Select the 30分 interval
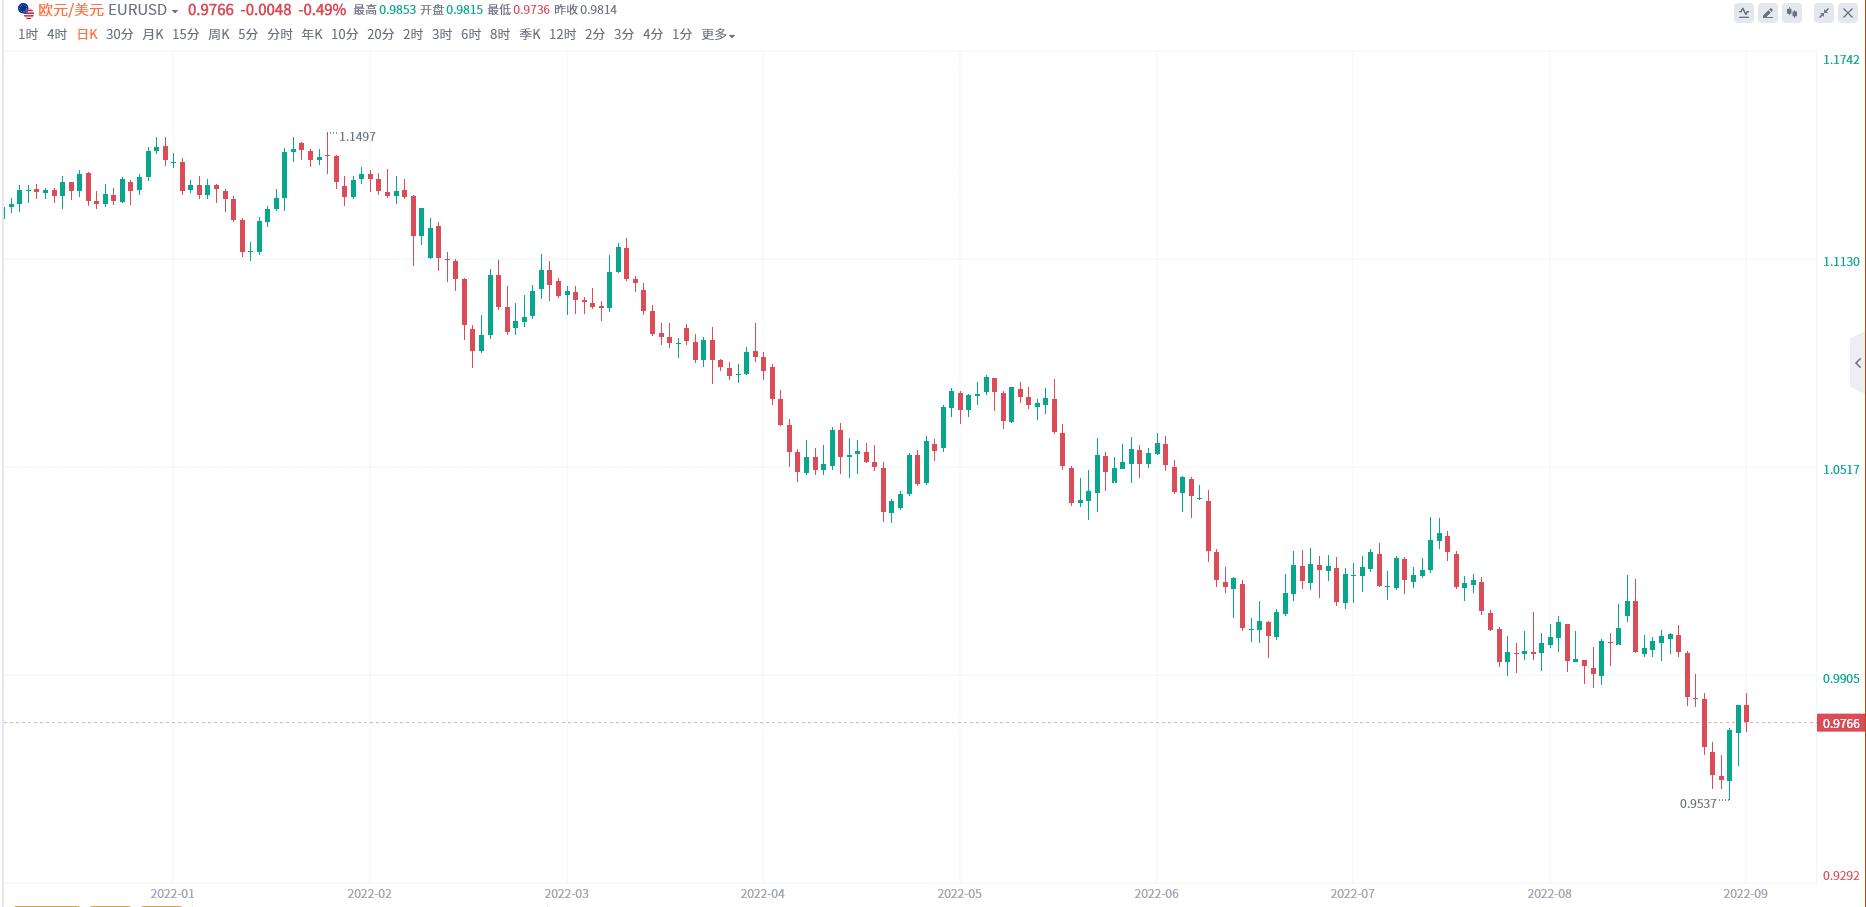 119,35
